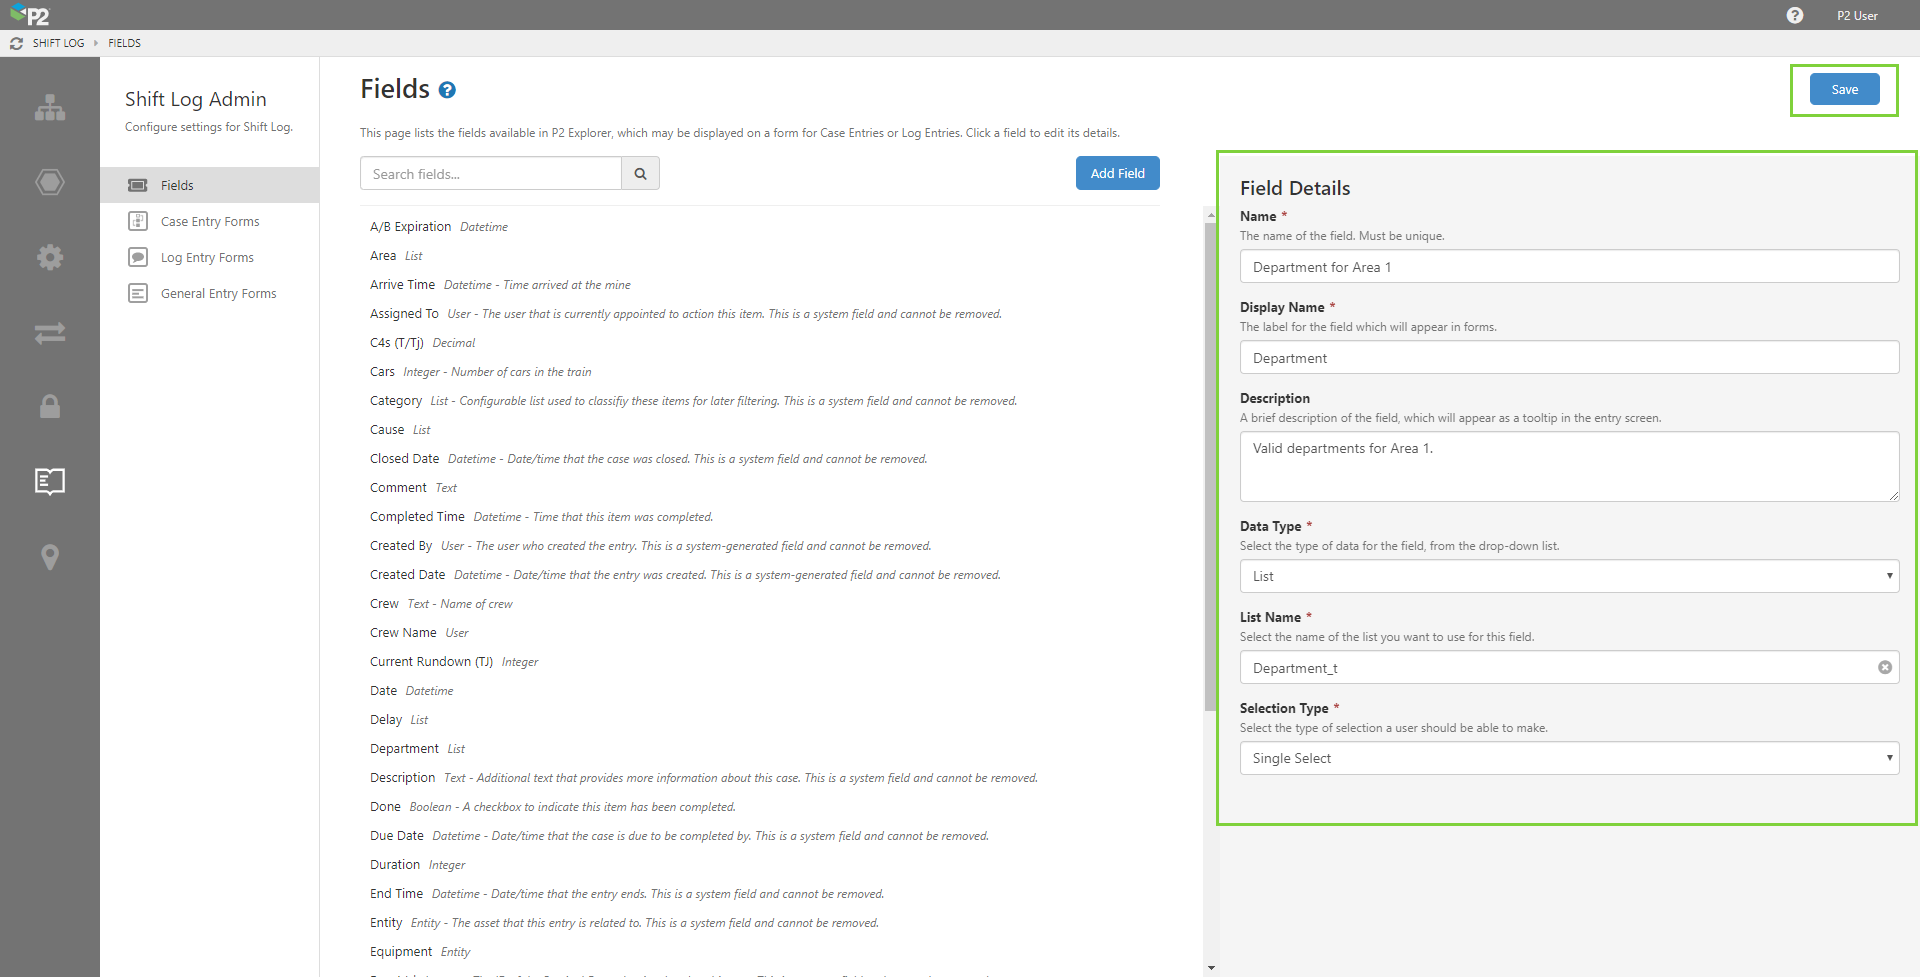This screenshot has height=977, width=1920.
Task: Open the help icon beside Fields heading
Action: [x=447, y=90]
